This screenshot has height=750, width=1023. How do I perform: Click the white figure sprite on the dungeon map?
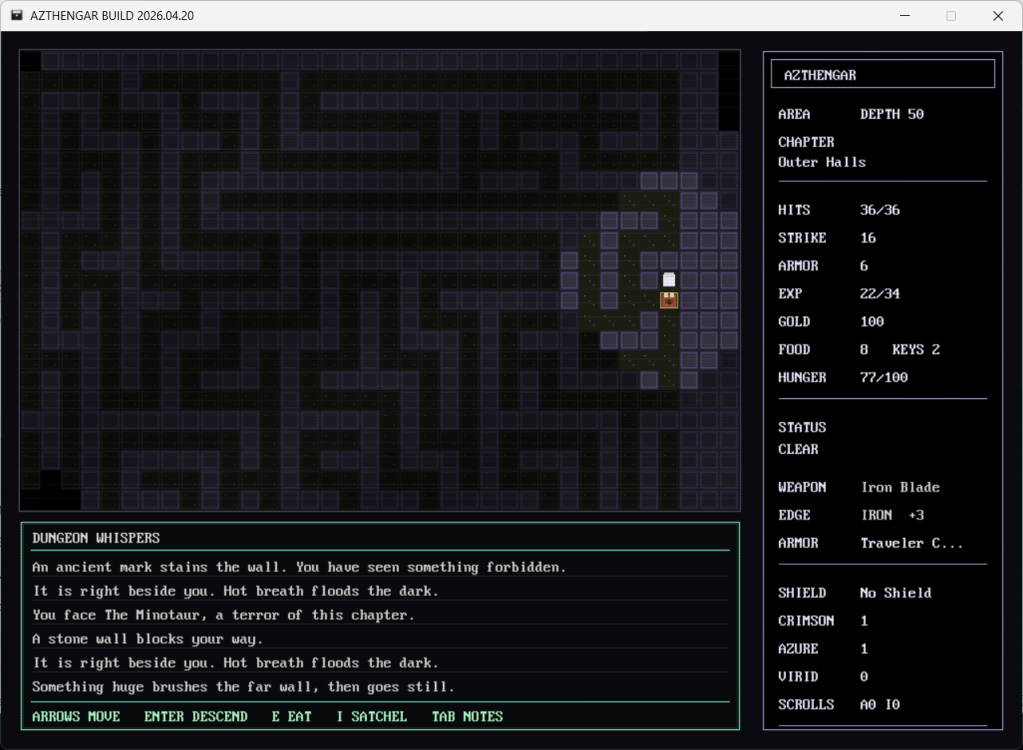click(669, 280)
